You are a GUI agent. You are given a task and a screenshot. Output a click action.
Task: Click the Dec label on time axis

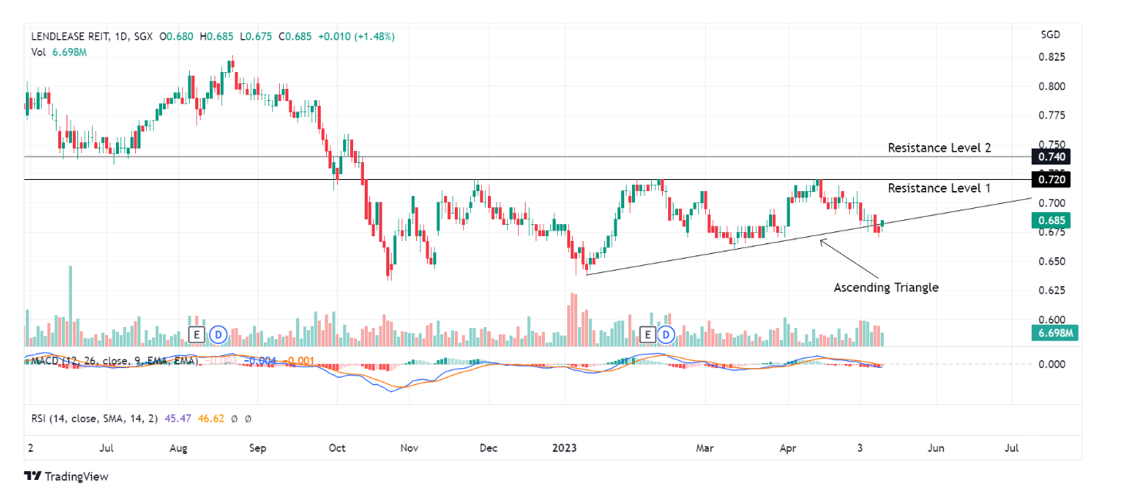coord(488,449)
